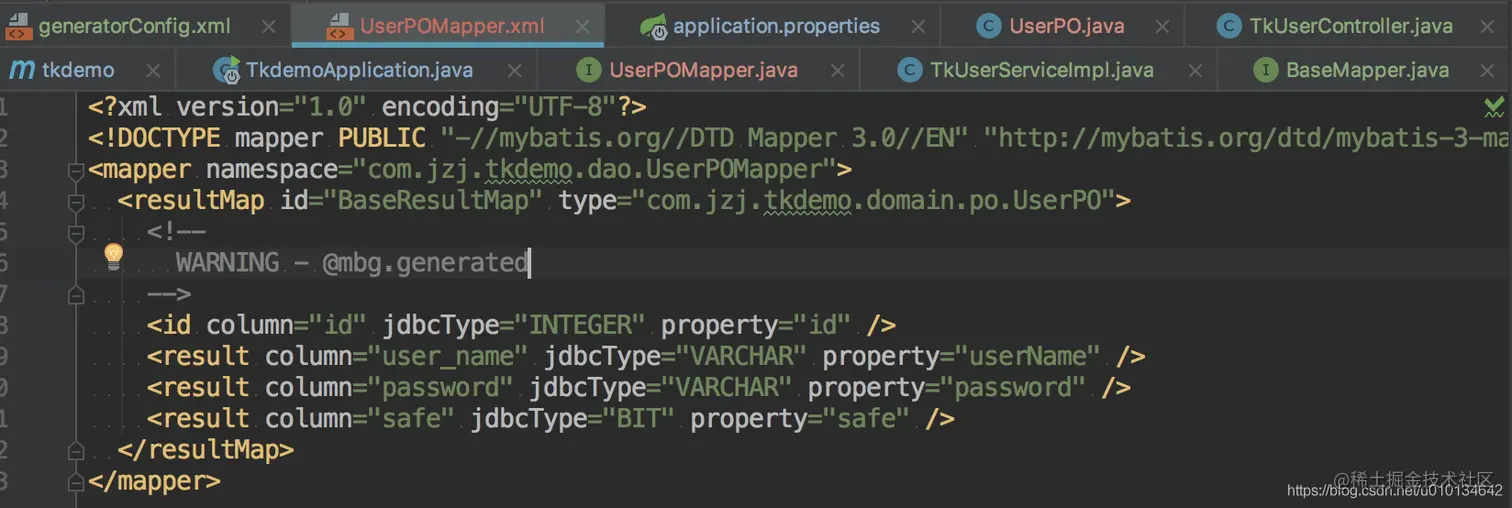
Task: Click the lightbulb intention icon beside WARNING line
Action: [x=114, y=257]
